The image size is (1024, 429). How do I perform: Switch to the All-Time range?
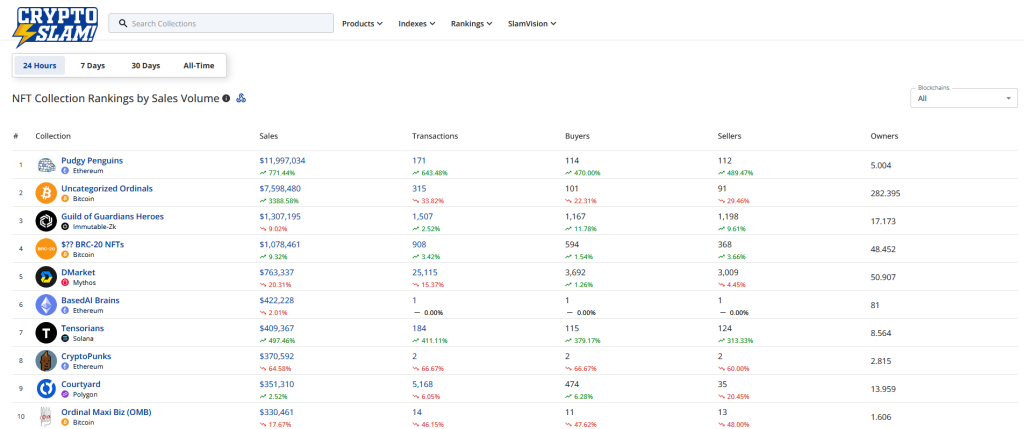(x=199, y=66)
